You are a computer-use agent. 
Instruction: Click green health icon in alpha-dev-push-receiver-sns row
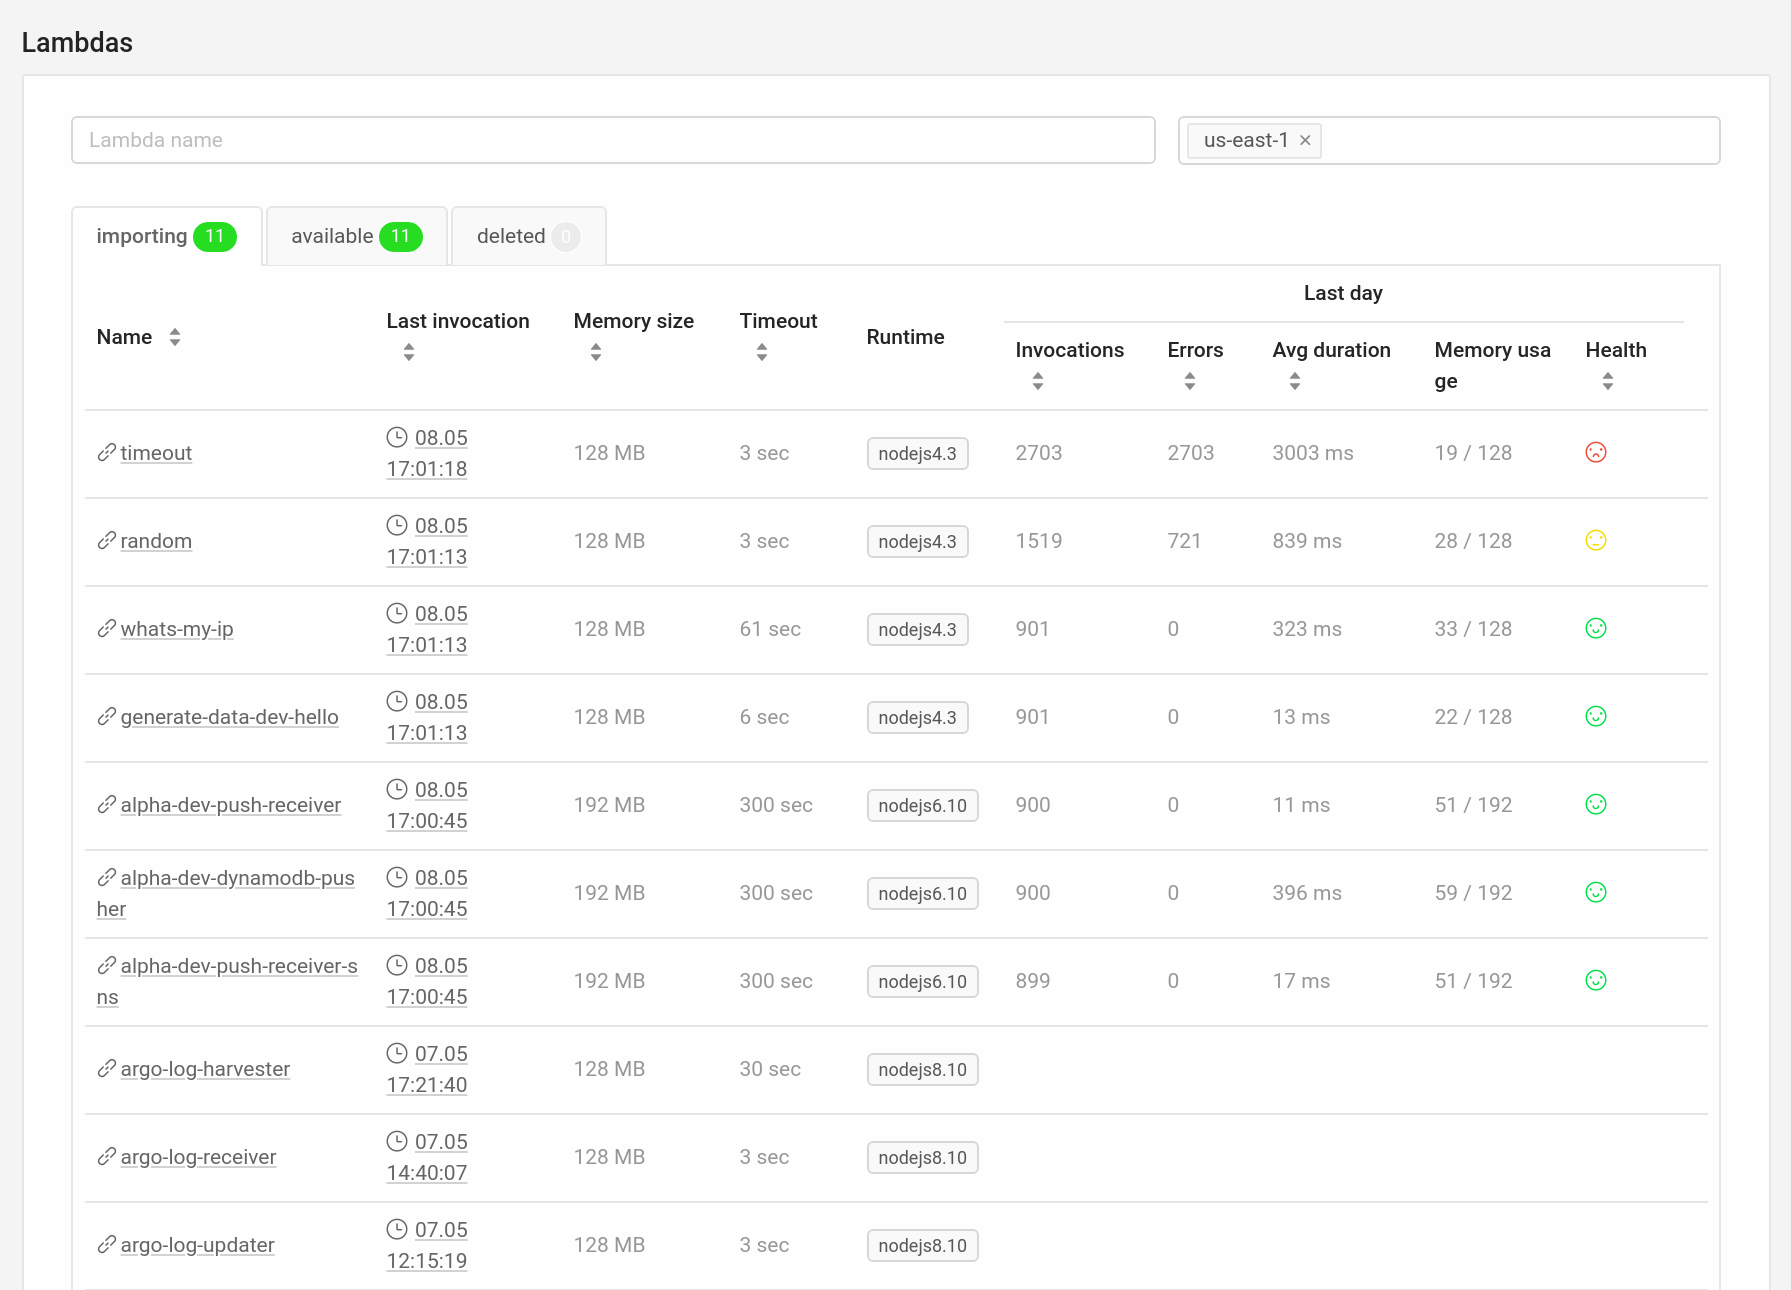click(x=1596, y=980)
